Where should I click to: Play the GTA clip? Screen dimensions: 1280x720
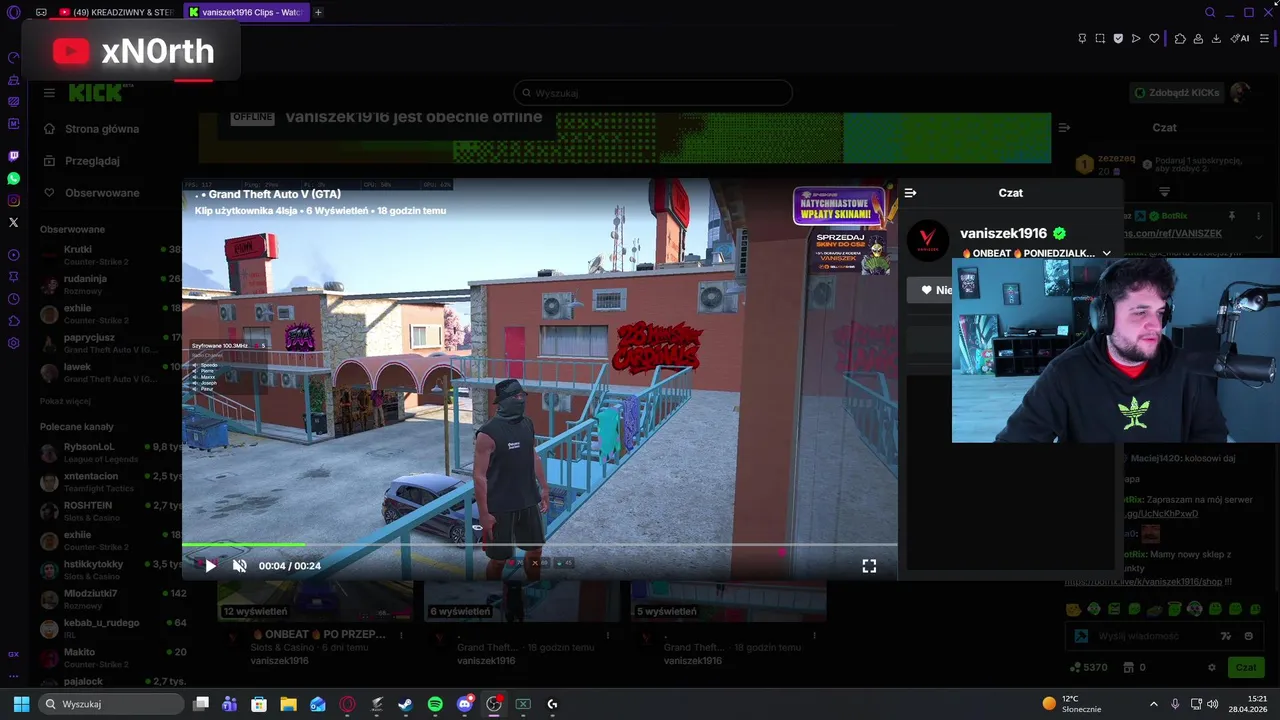(210, 566)
